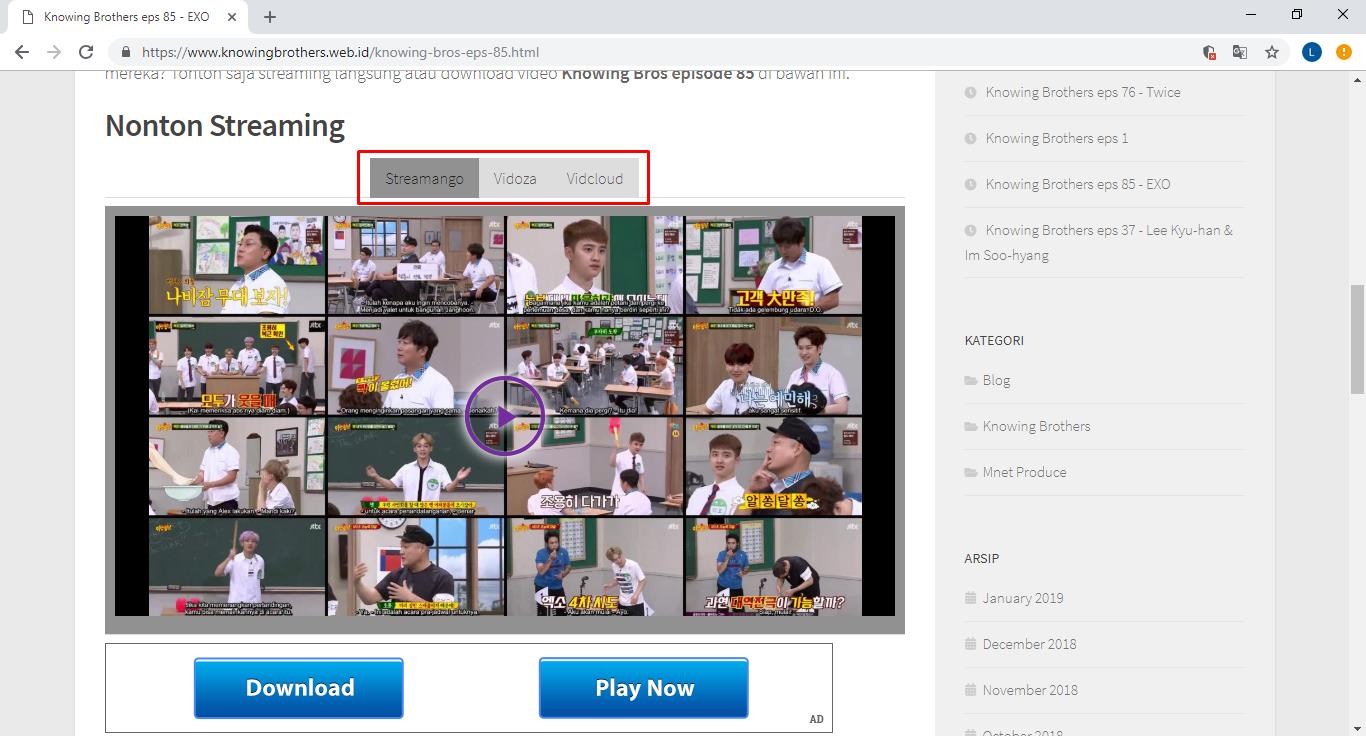Open the January 2019 archive
Image resolution: width=1366 pixels, height=736 pixels.
(x=1023, y=598)
